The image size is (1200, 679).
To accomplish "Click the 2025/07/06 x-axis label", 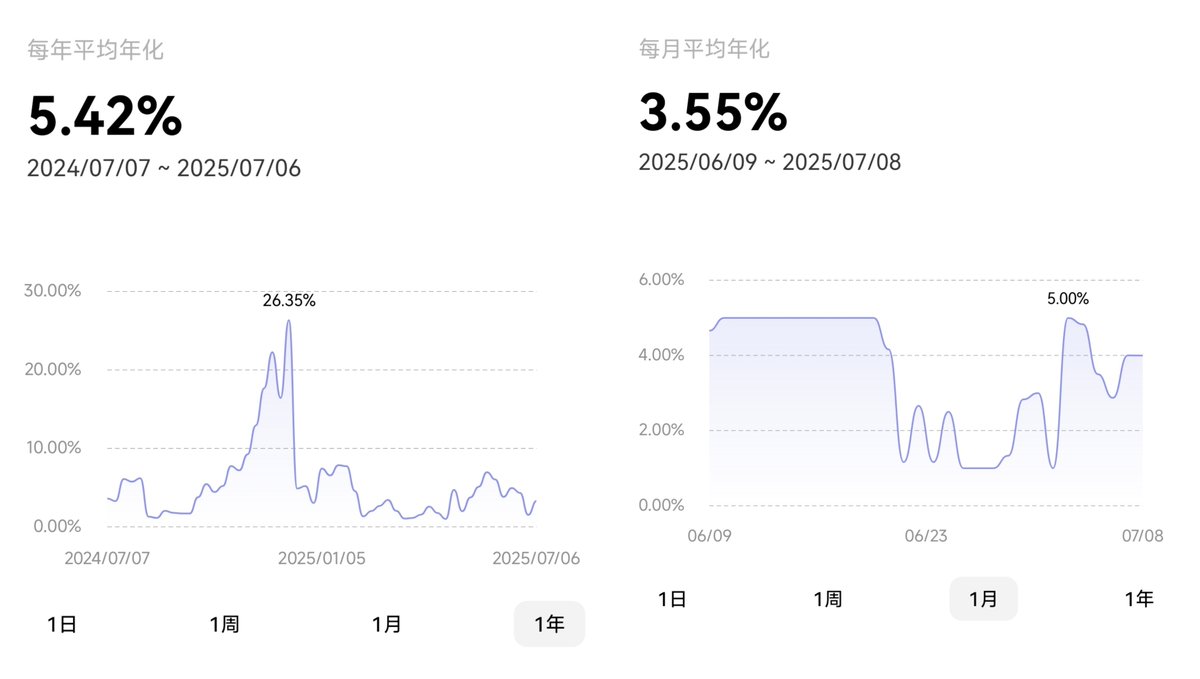I will click(x=536, y=558).
